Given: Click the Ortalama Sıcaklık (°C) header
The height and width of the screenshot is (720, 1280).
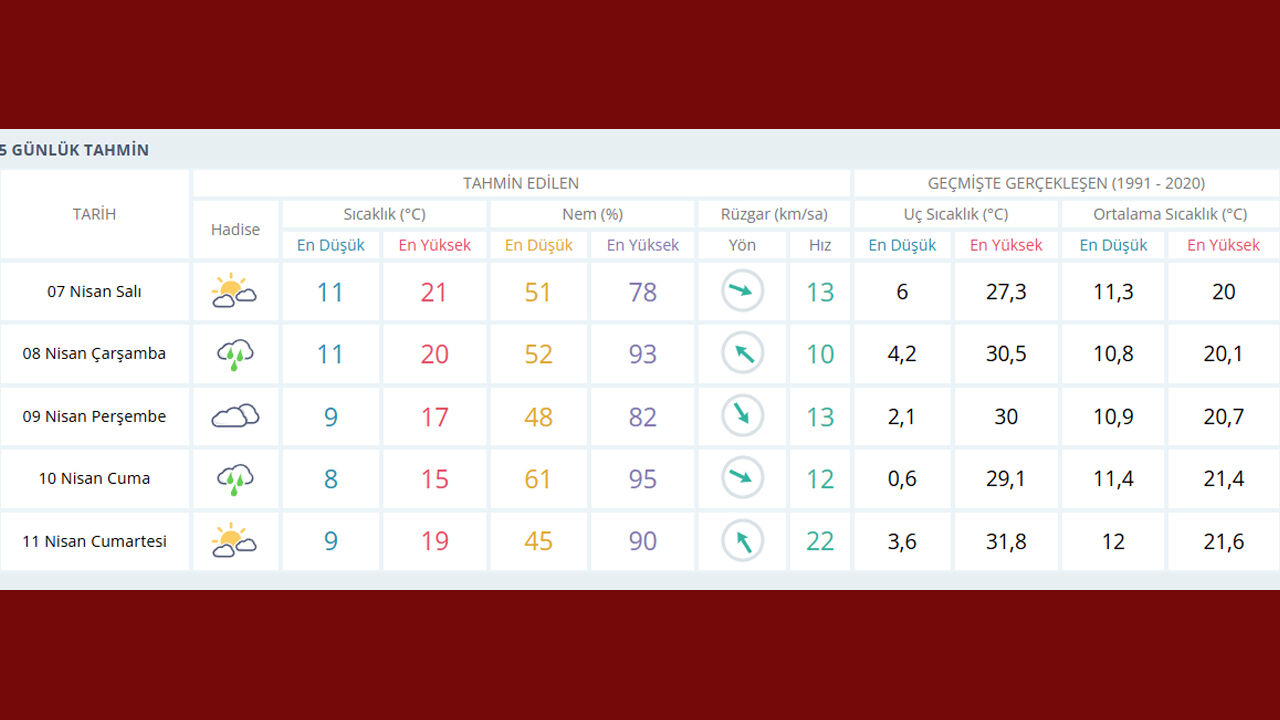Looking at the screenshot, I should coord(1170,214).
